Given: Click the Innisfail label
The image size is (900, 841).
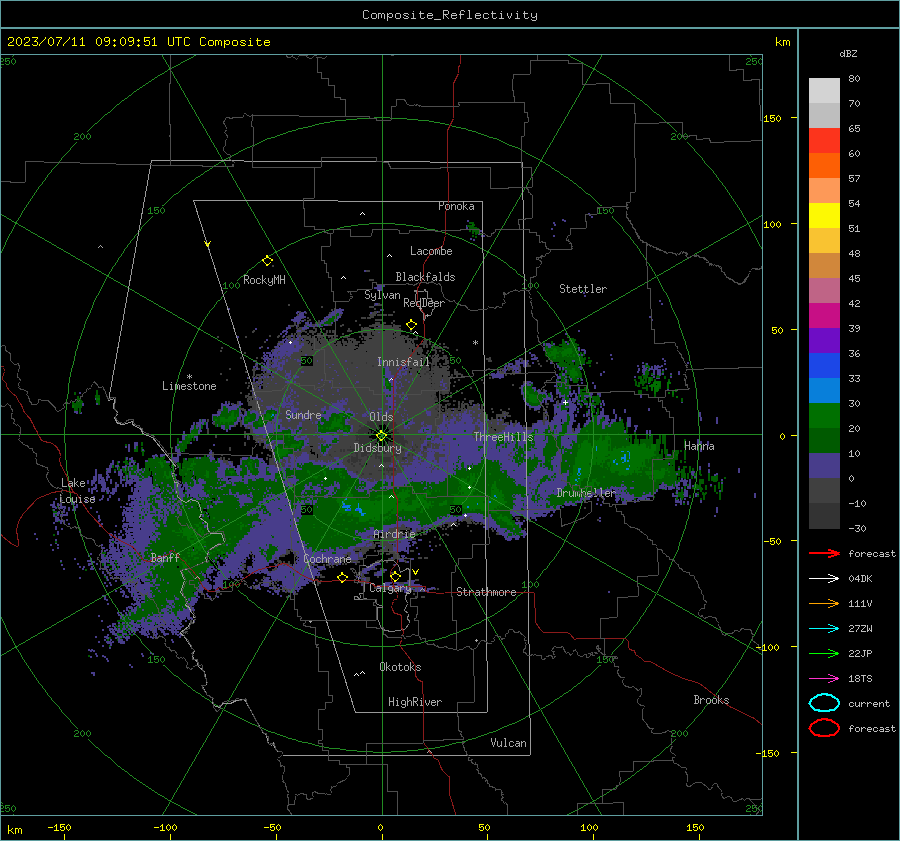Looking at the screenshot, I should pyautogui.click(x=403, y=362).
